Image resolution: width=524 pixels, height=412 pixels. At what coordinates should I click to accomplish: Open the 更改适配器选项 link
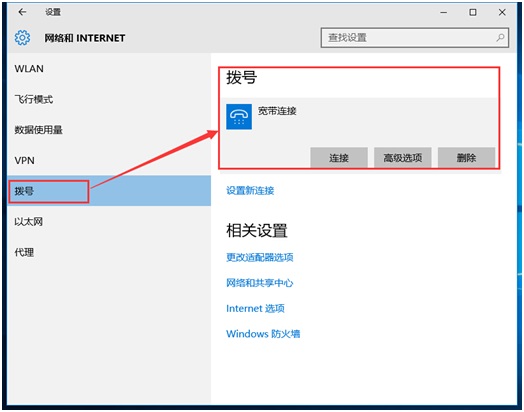(260, 257)
